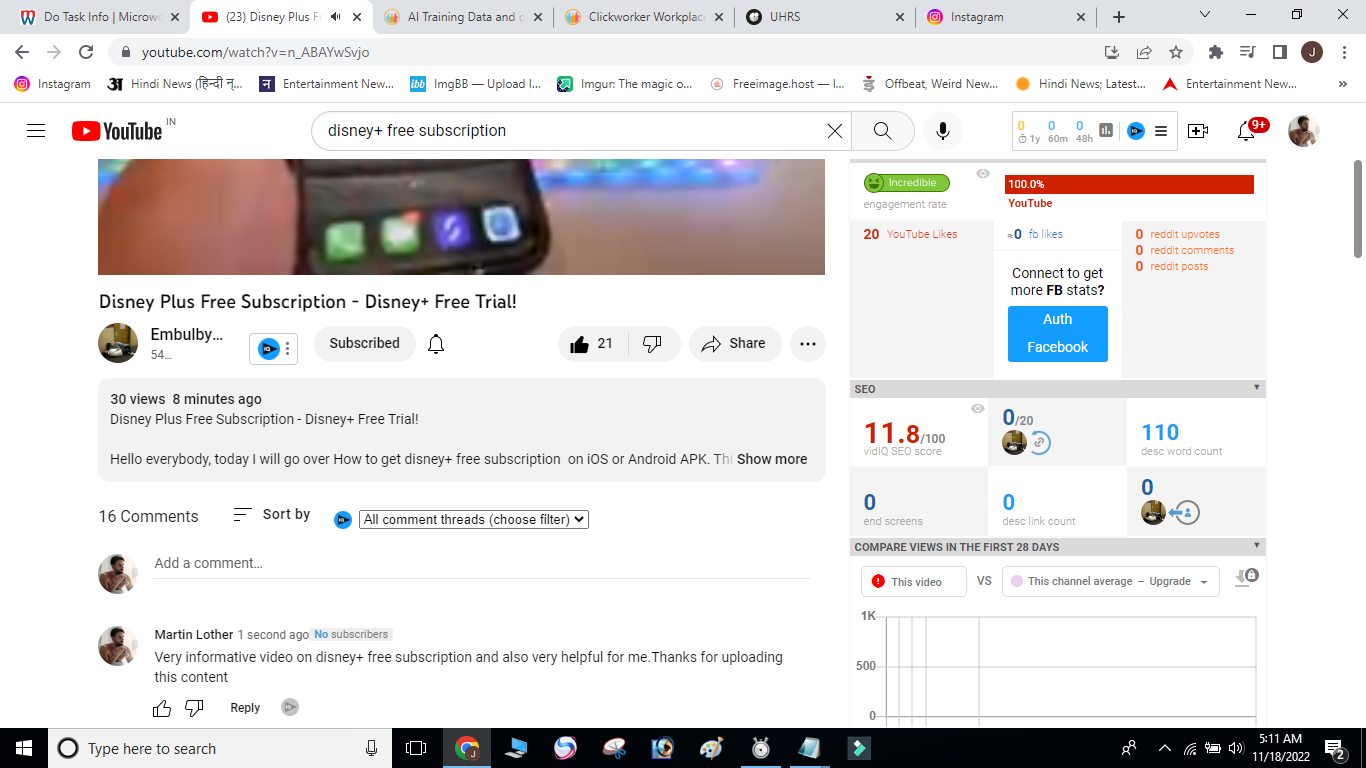The image size is (1366, 768).
Task: Open Windows Start menu
Action: [x=24, y=748]
